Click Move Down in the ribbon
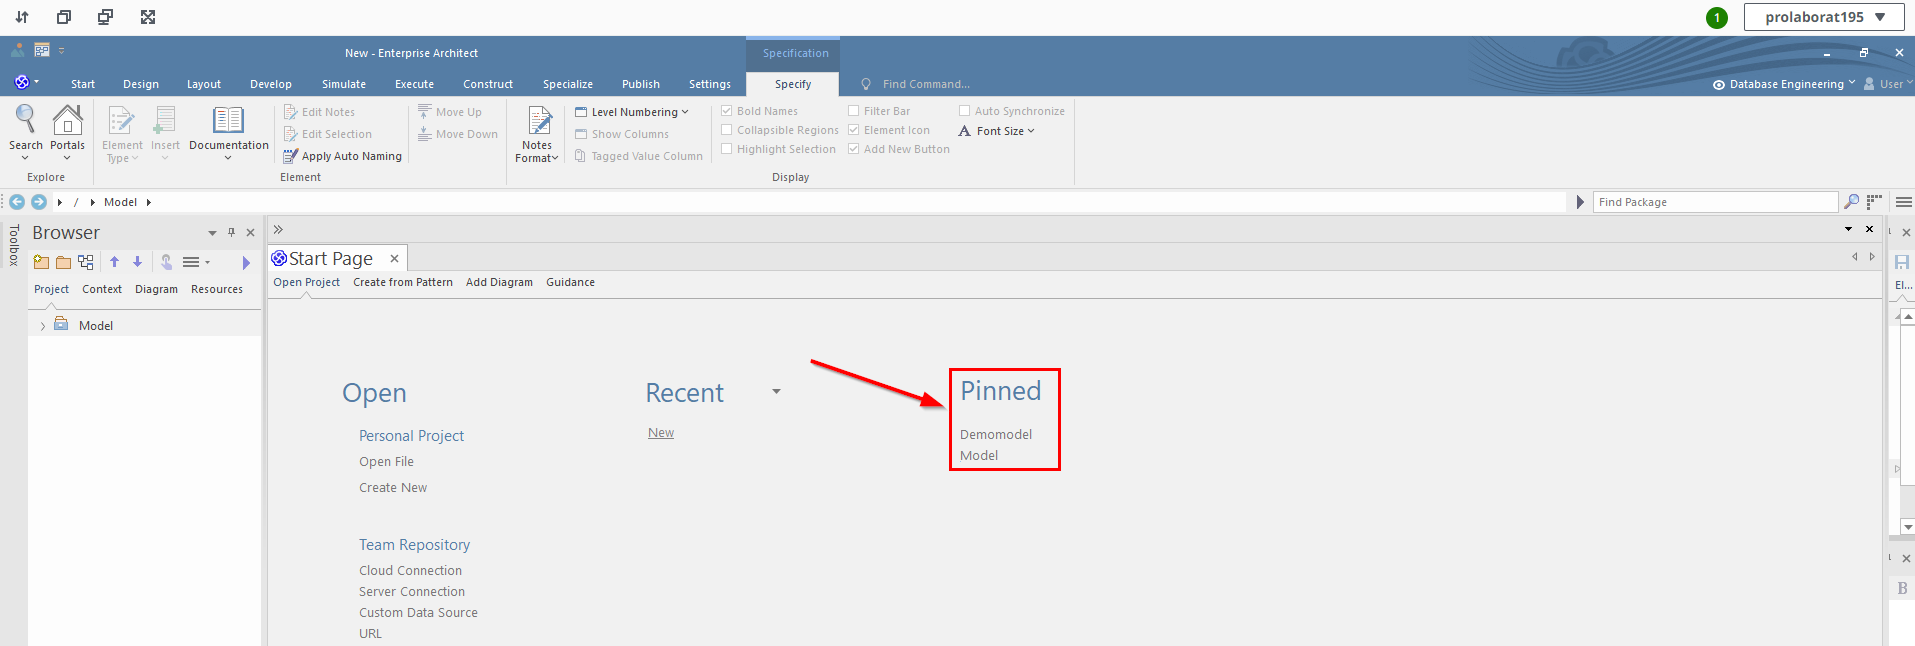 [x=458, y=134]
